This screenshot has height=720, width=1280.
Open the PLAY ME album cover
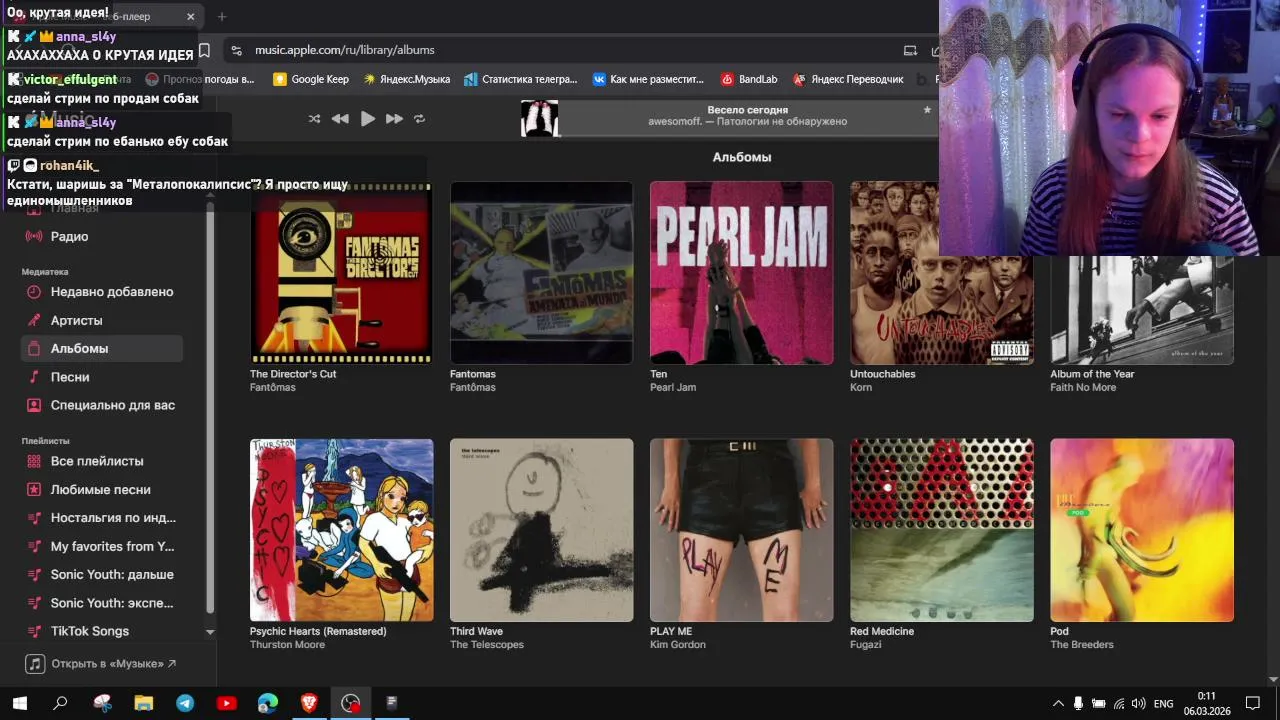(x=741, y=530)
